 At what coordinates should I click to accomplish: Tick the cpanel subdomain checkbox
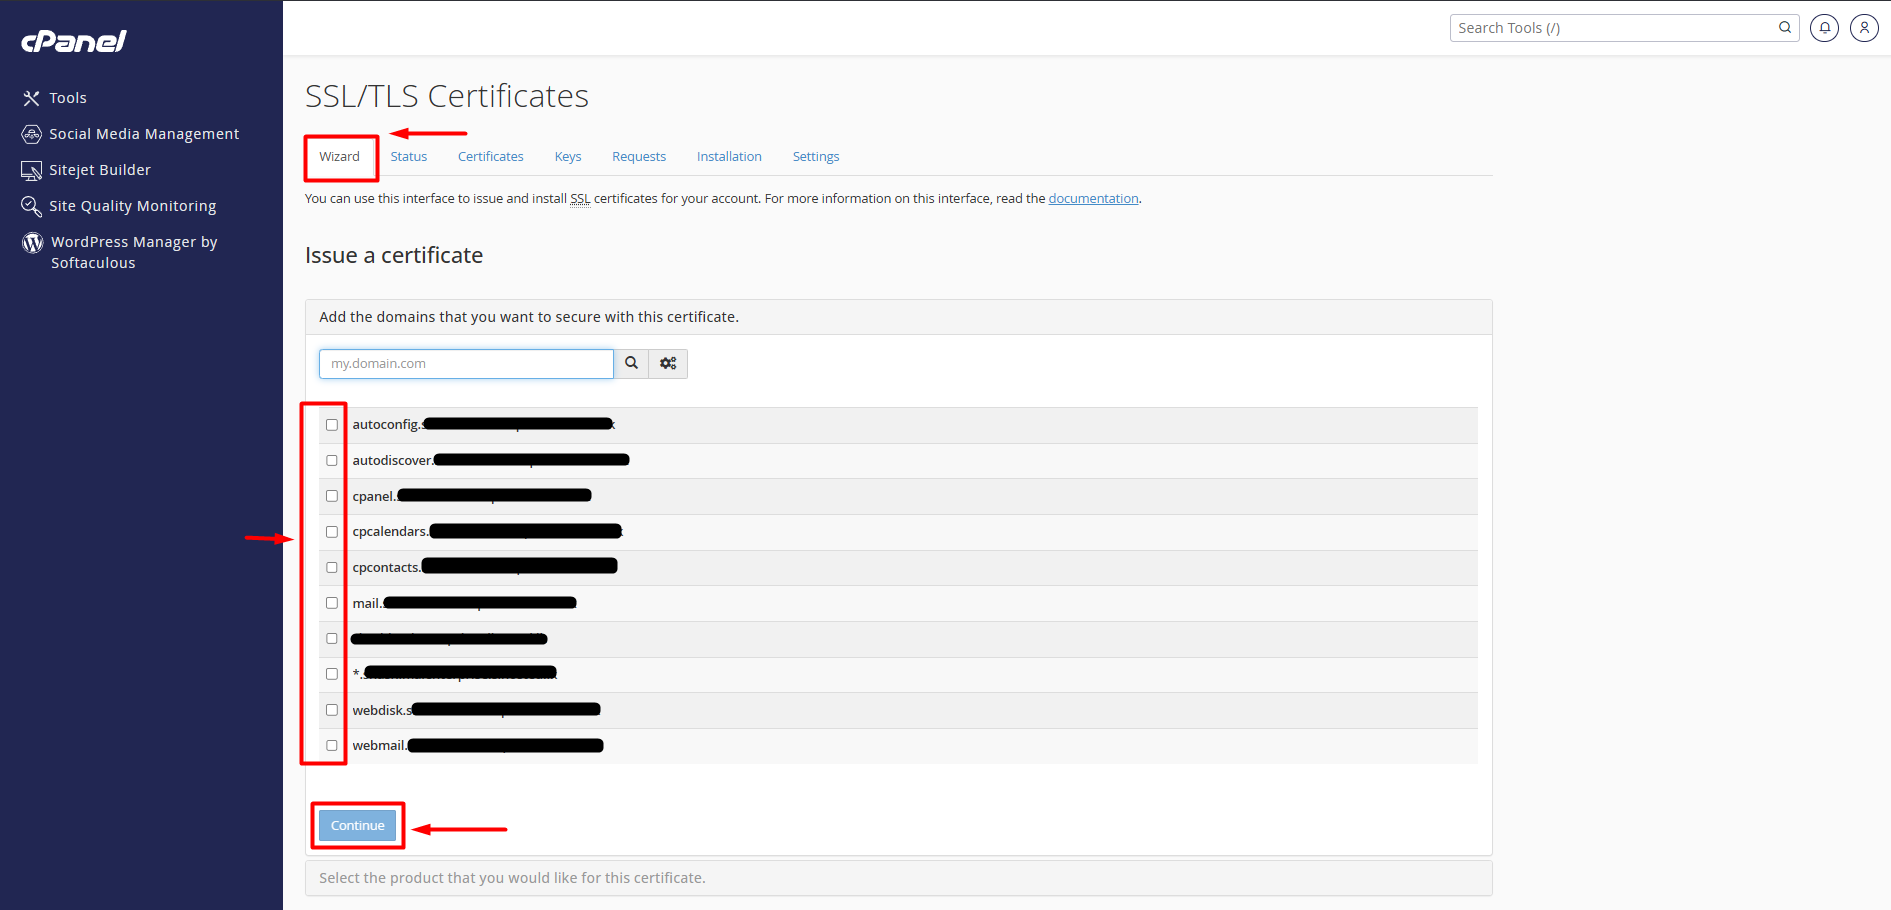click(x=332, y=496)
